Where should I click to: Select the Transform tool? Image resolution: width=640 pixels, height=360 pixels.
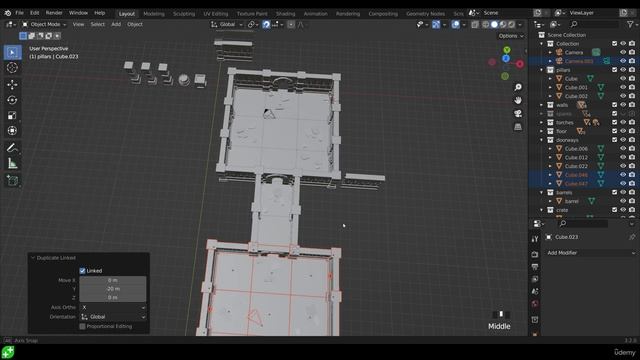(12, 131)
